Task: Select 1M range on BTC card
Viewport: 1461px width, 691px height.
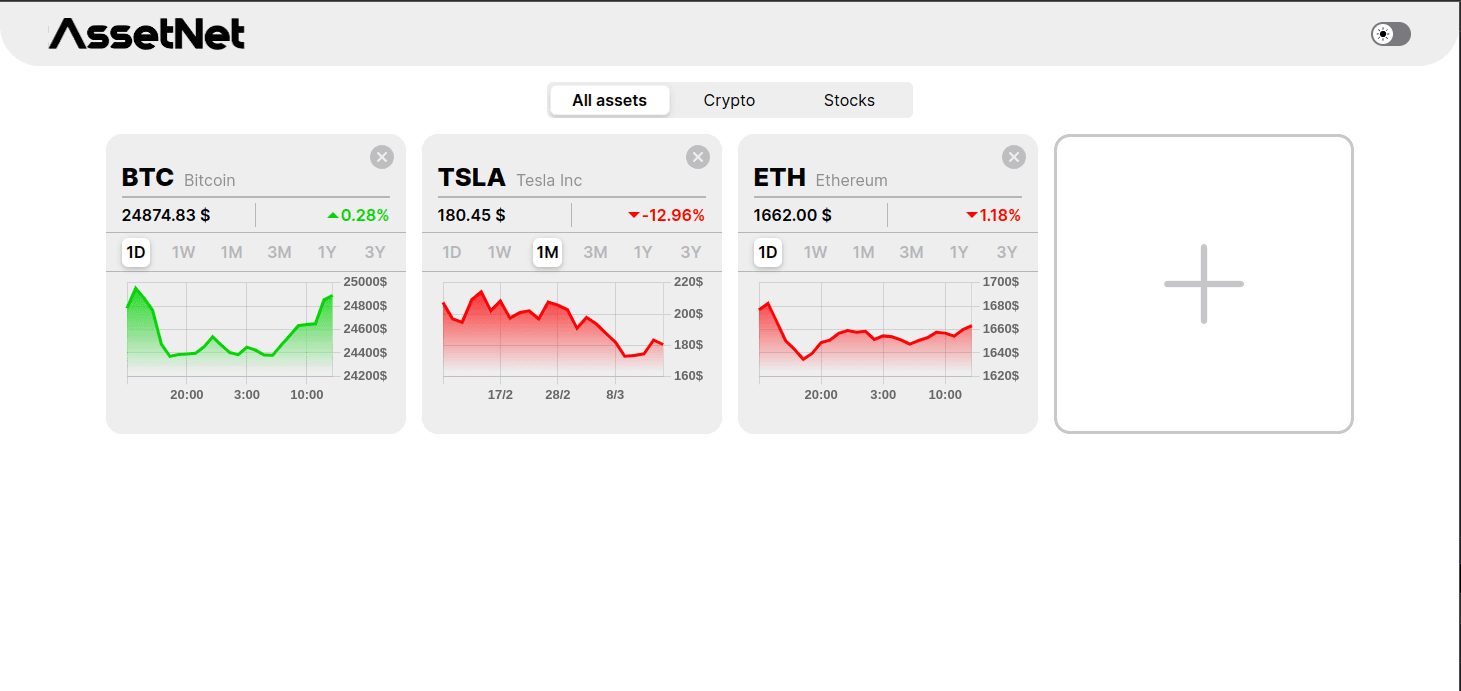Action: pyautogui.click(x=232, y=252)
